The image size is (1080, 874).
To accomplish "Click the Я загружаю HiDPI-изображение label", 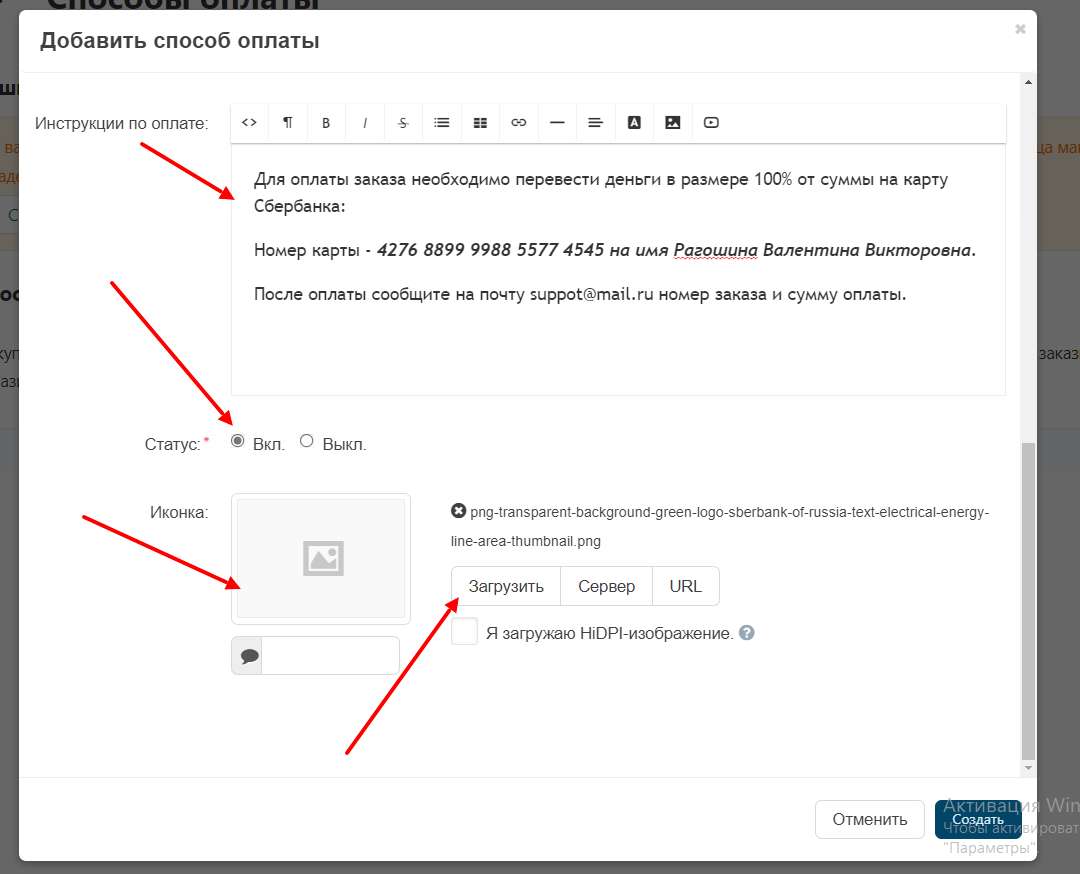I will (x=610, y=634).
